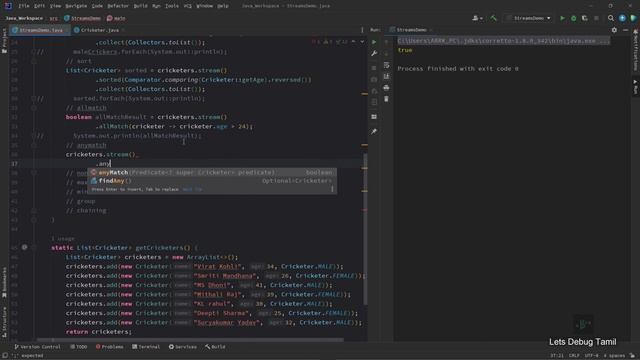Toggle Structure tool window on left stripe
The height and width of the screenshot is (360, 640).
pos(4,322)
